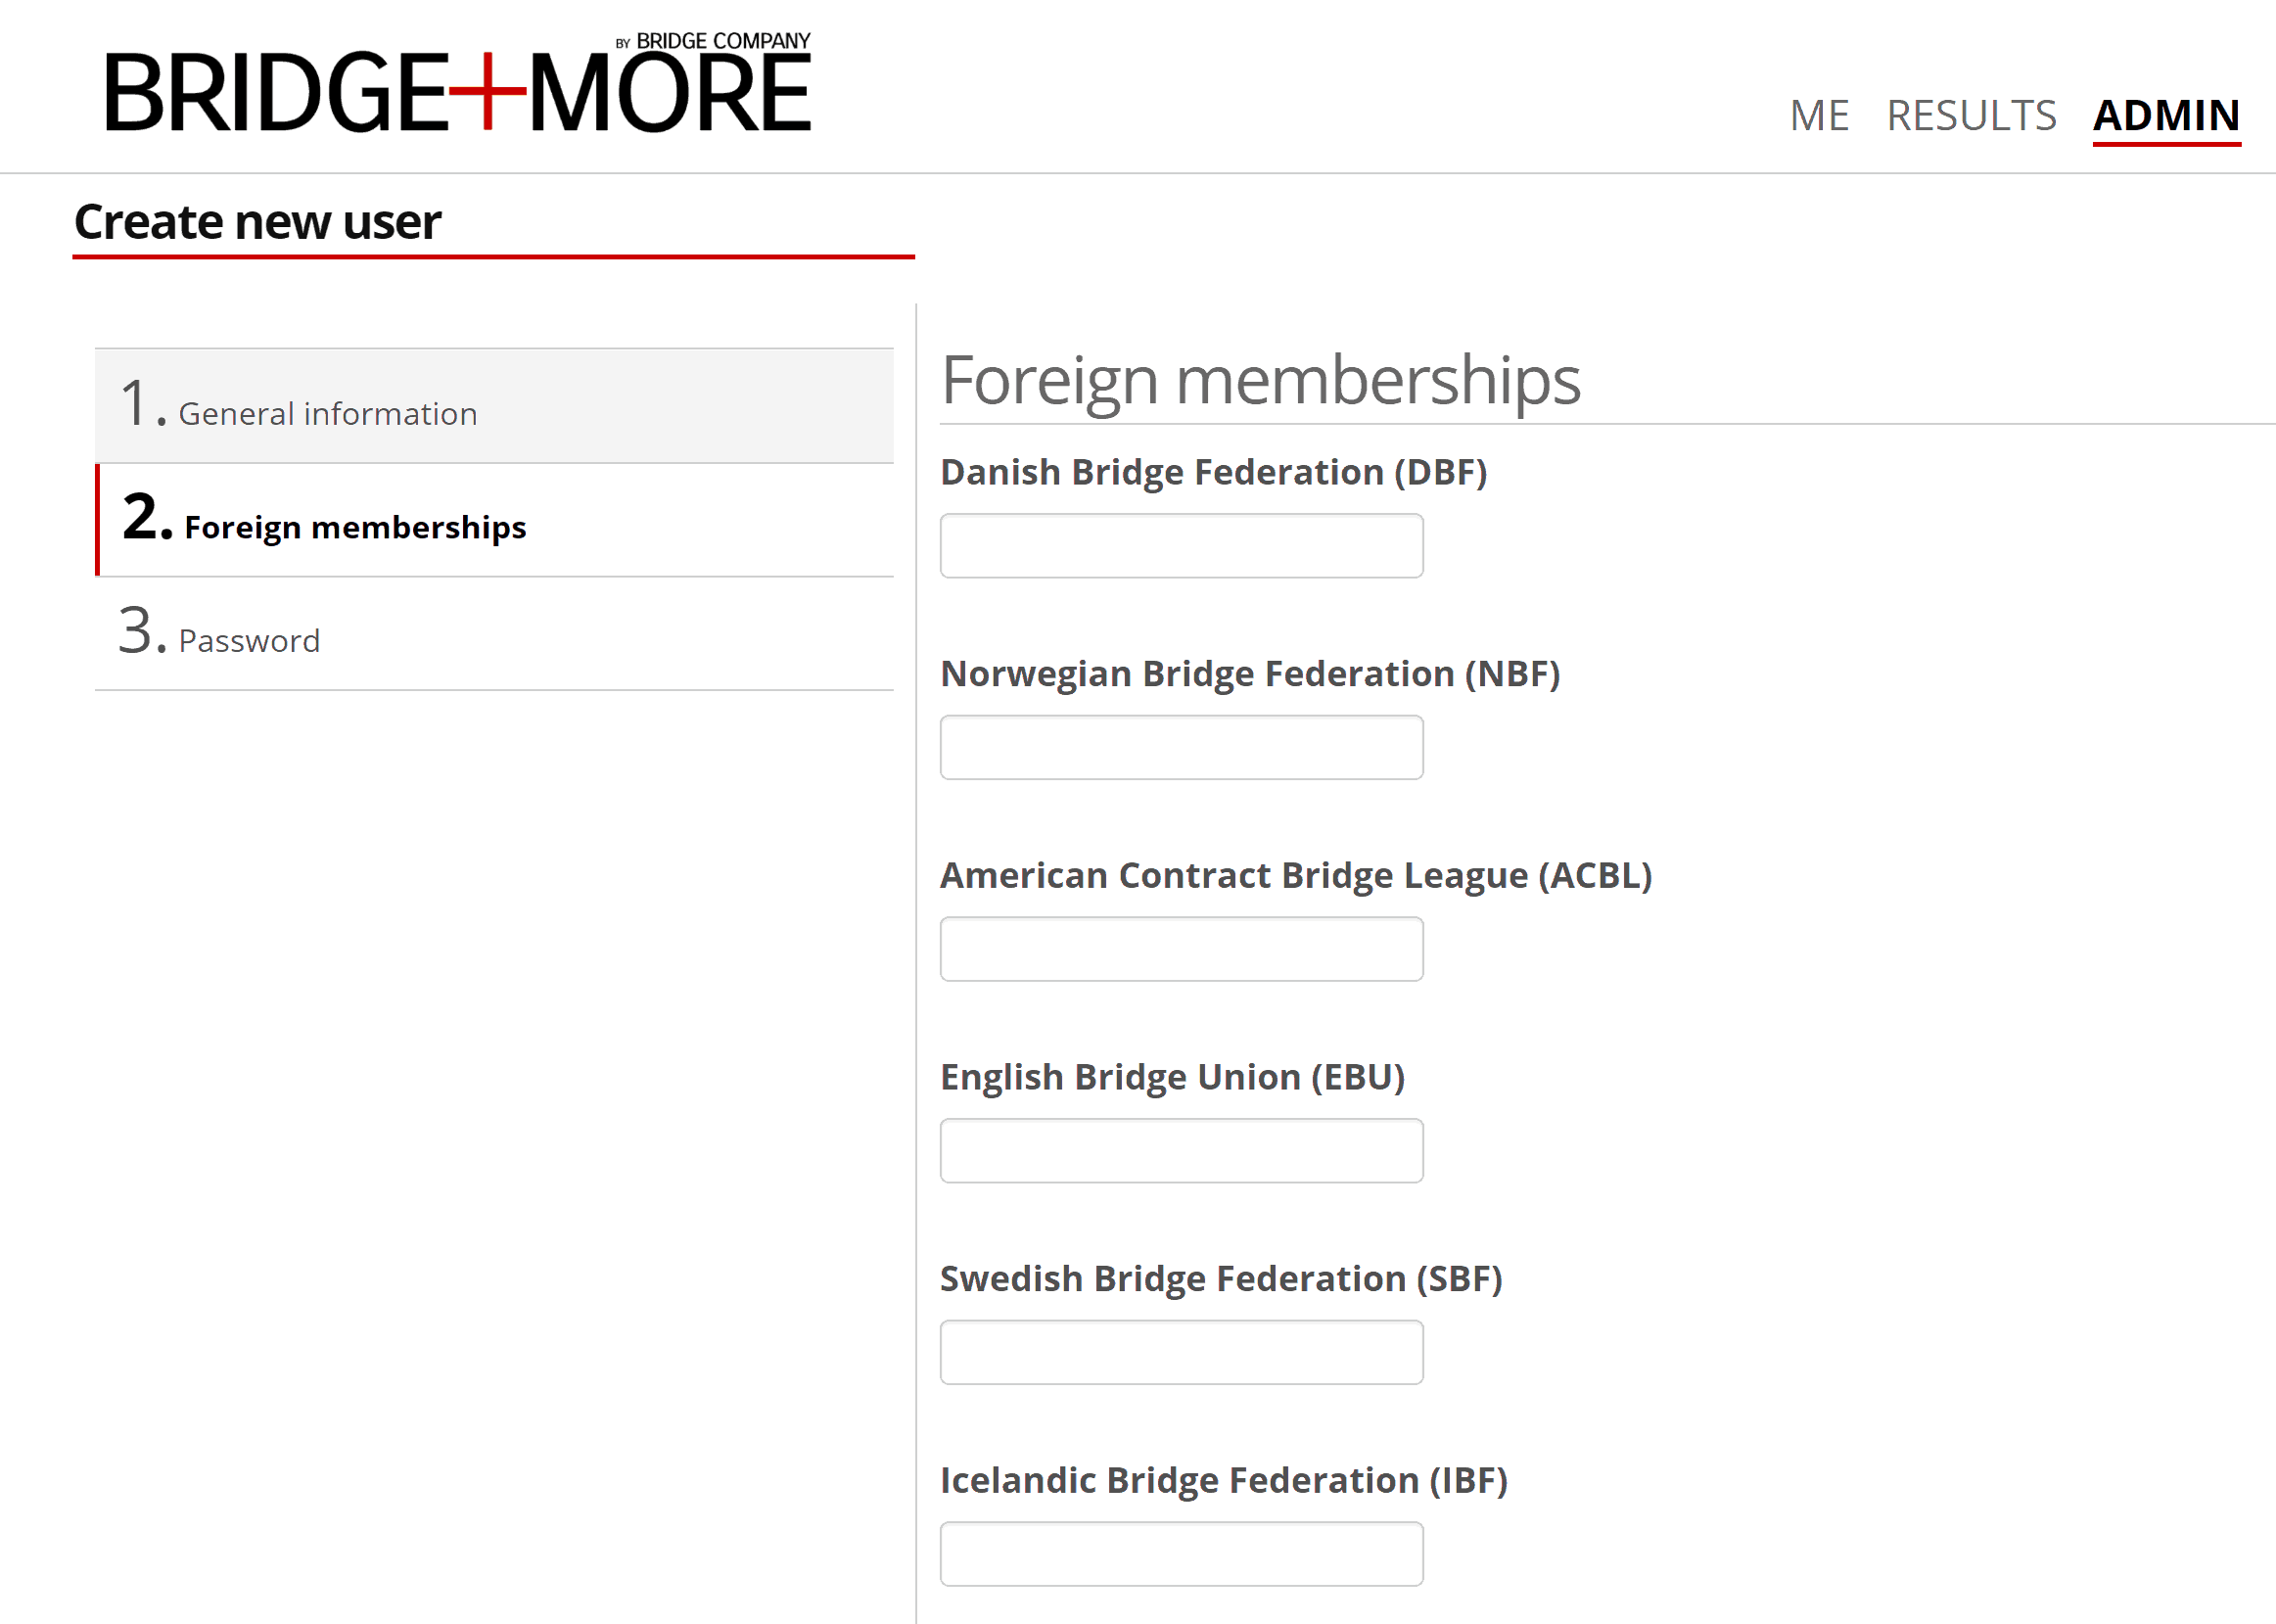This screenshot has height=1624, width=2276.
Task: Switch to step 1 General information
Action: (494, 407)
